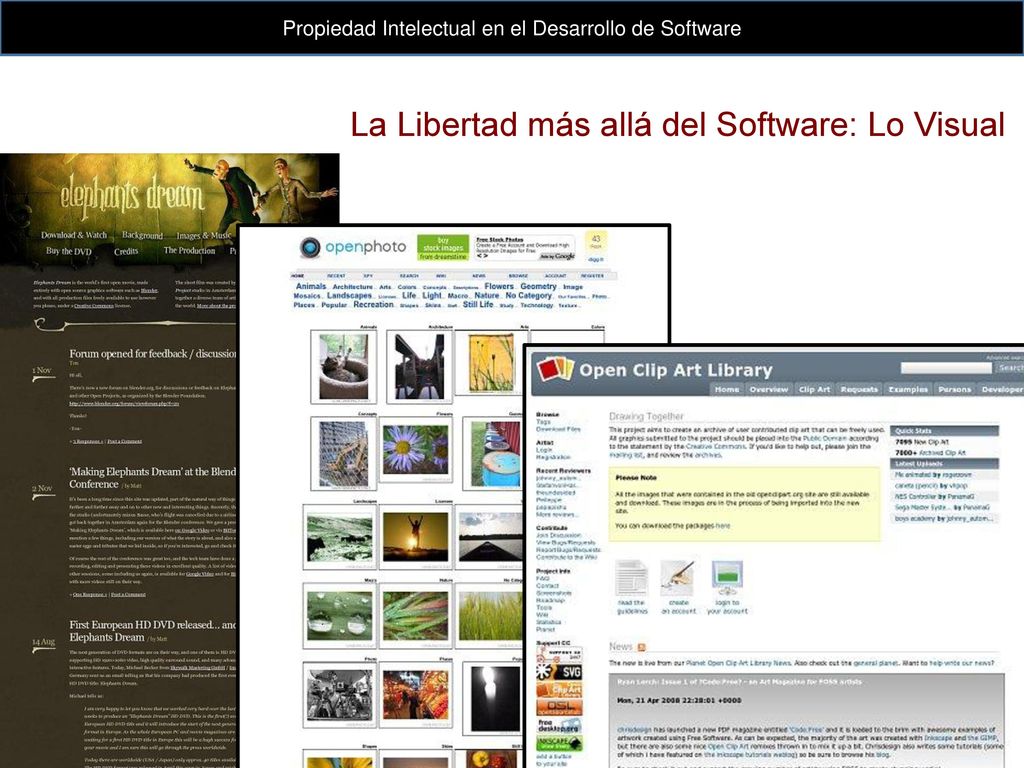
Task: Open 'Forum opened for feedback' post title
Action: tap(153, 353)
